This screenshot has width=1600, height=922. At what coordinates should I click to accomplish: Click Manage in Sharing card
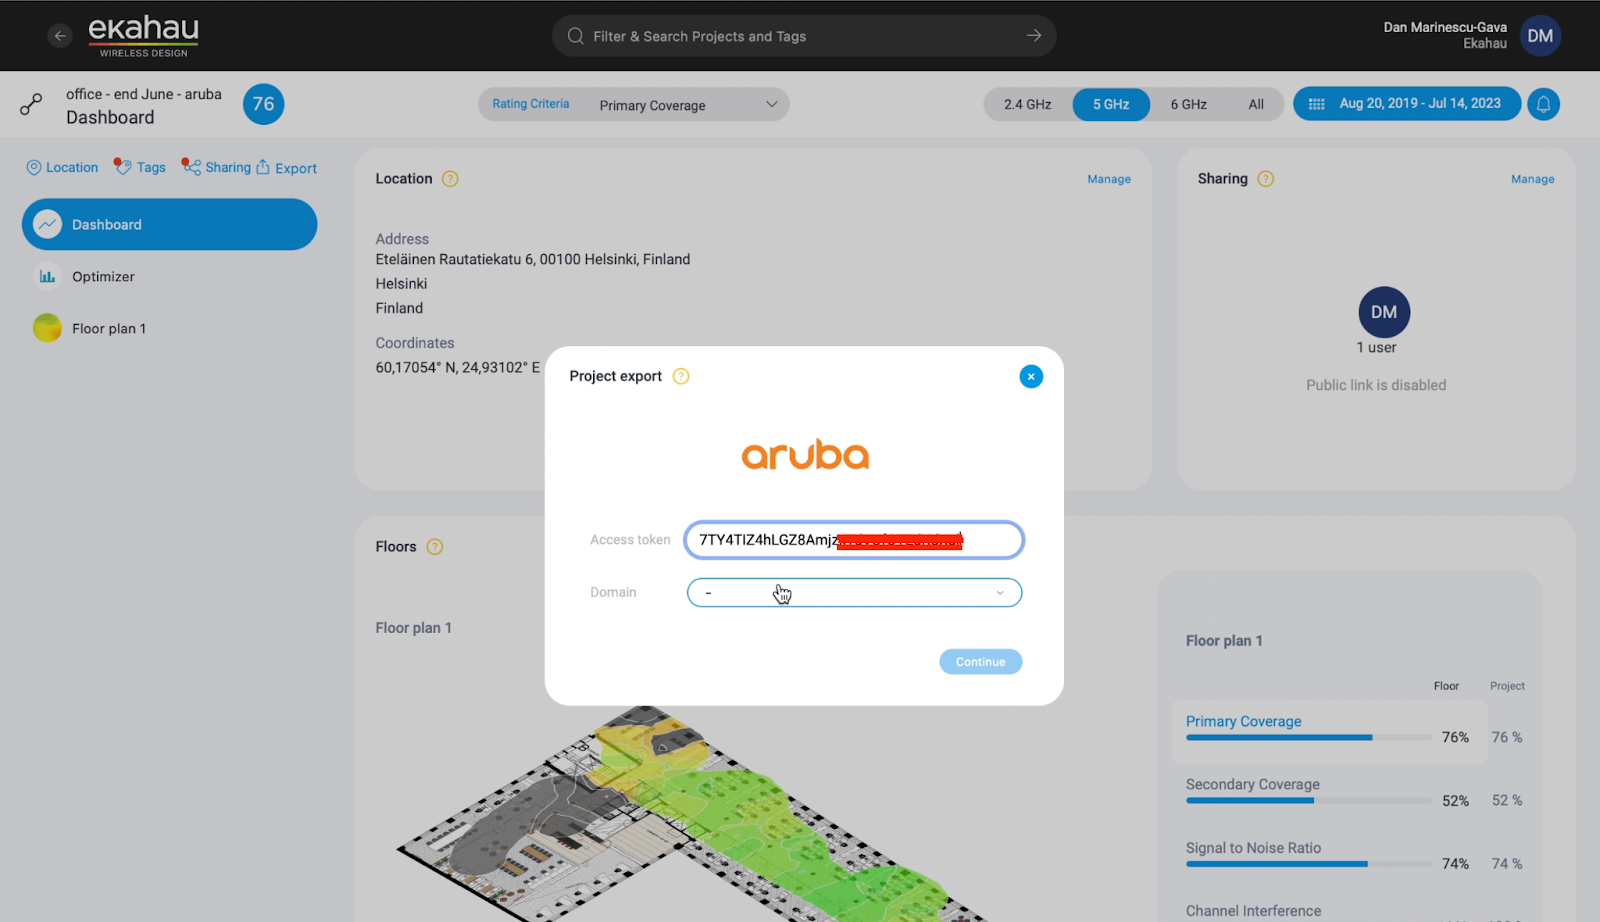[x=1532, y=179]
